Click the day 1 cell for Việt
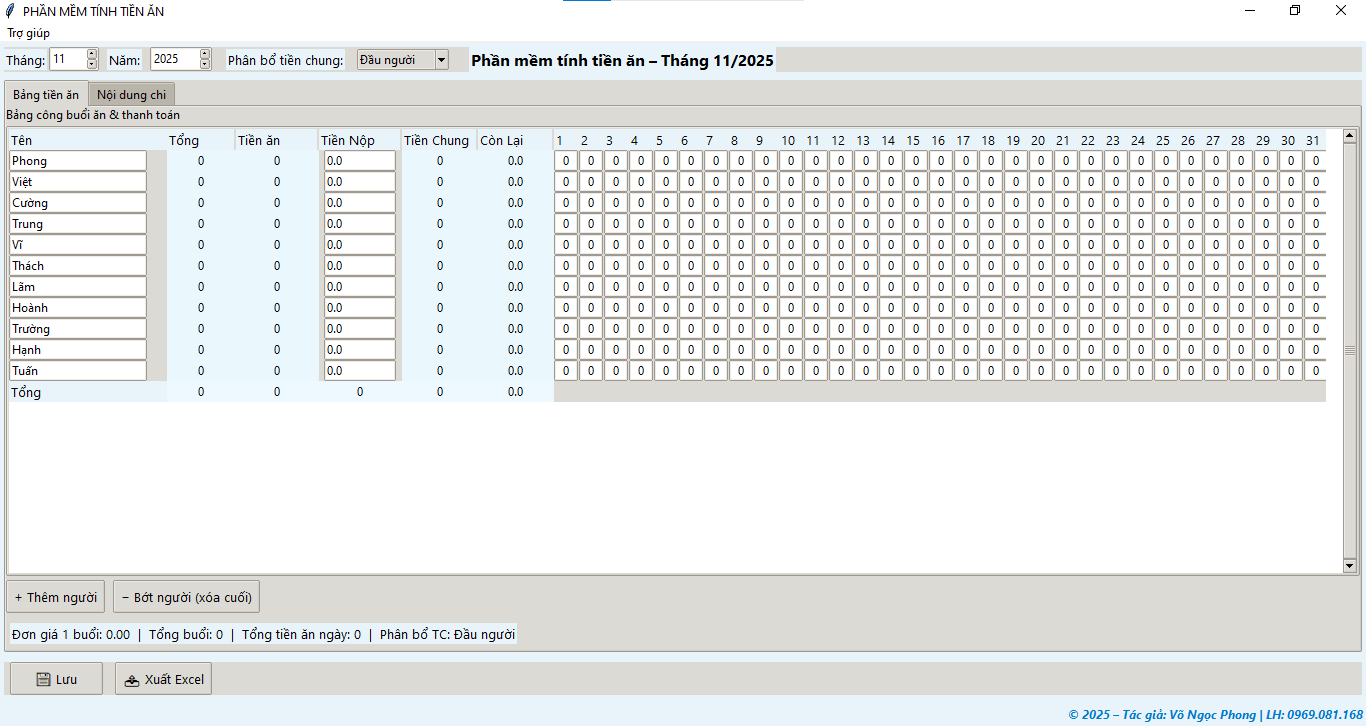The width and height of the screenshot is (1366, 726). 566,182
